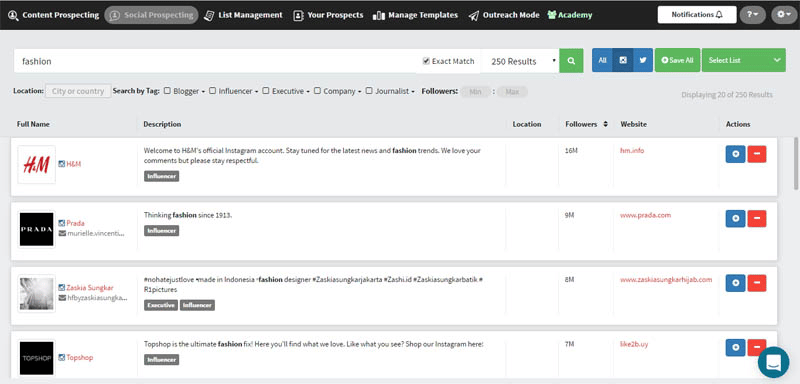The width and height of the screenshot is (800, 384).
Task: Remove H&M with red minus button
Action: pyautogui.click(x=757, y=154)
